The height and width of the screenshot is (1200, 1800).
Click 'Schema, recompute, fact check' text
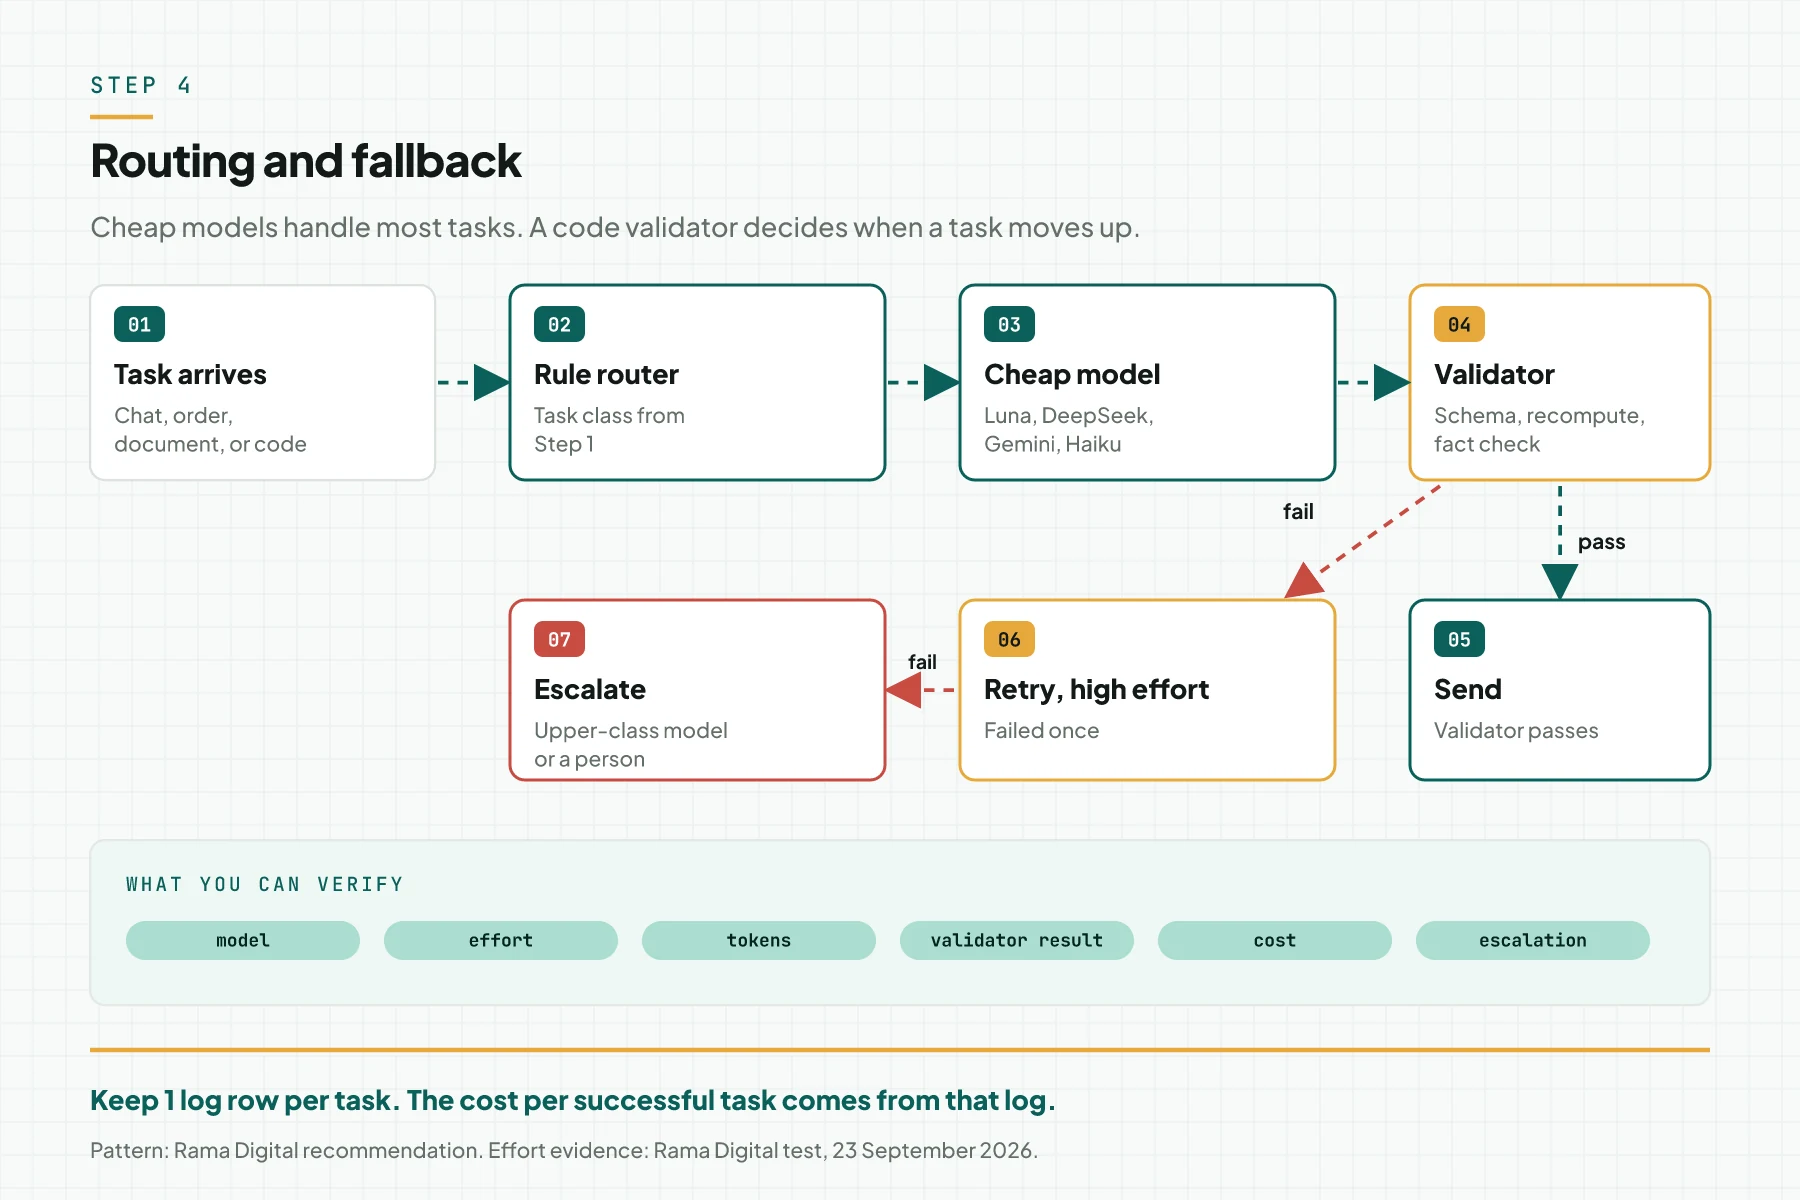click(1539, 430)
